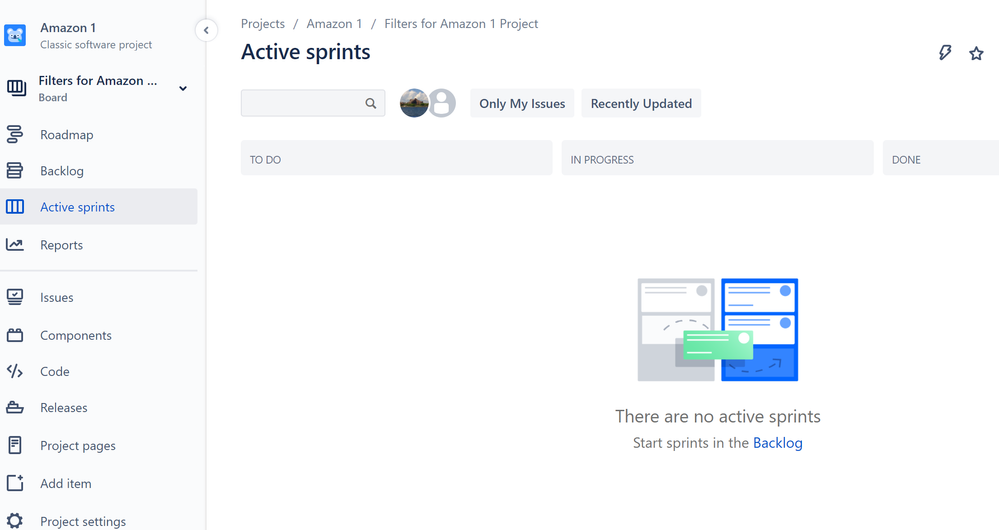The width and height of the screenshot is (999, 530).
Task: Click the Active sprints page heading
Action: pos(305,52)
